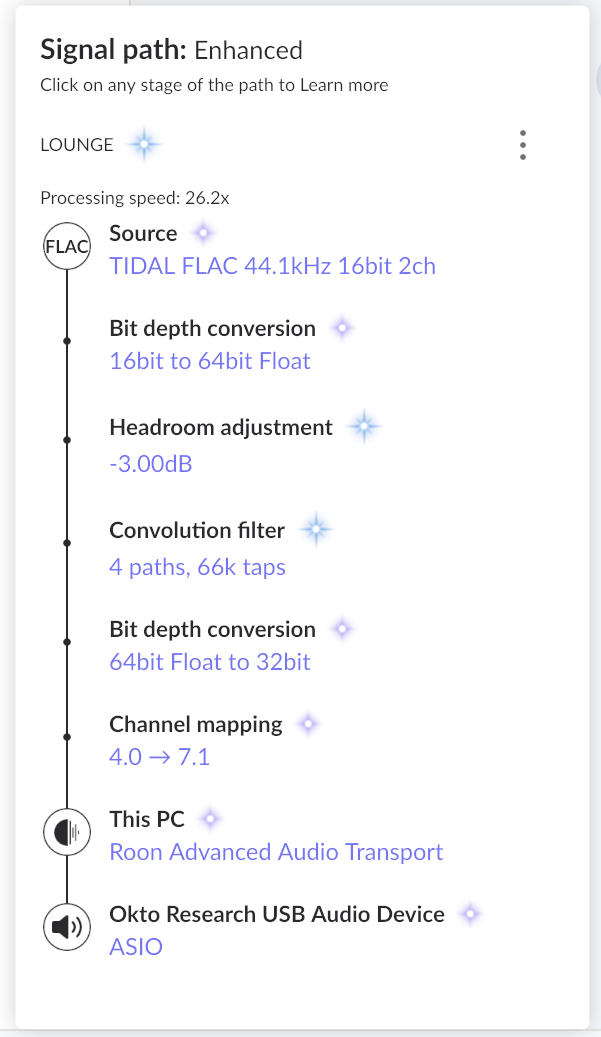Click the FLAC source icon
The width and height of the screenshot is (601, 1037).
(66, 245)
